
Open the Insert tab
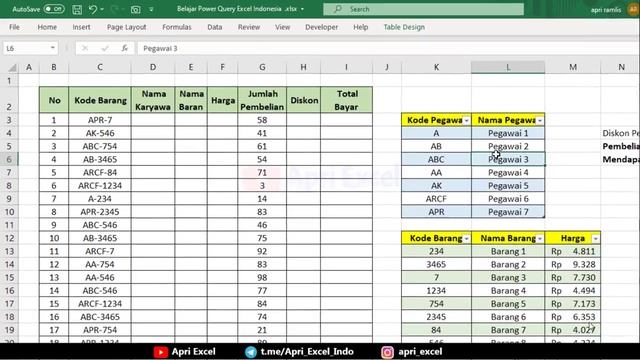pos(81,27)
